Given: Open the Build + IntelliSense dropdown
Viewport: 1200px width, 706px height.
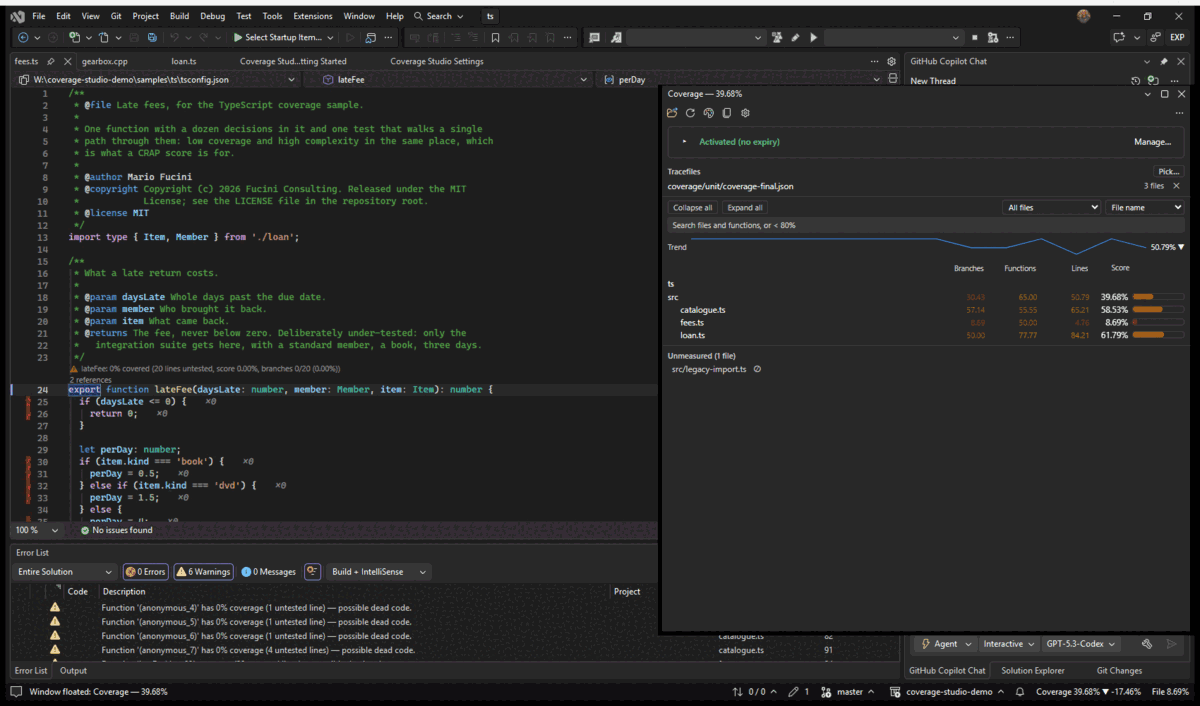Looking at the screenshot, I should (378, 572).
